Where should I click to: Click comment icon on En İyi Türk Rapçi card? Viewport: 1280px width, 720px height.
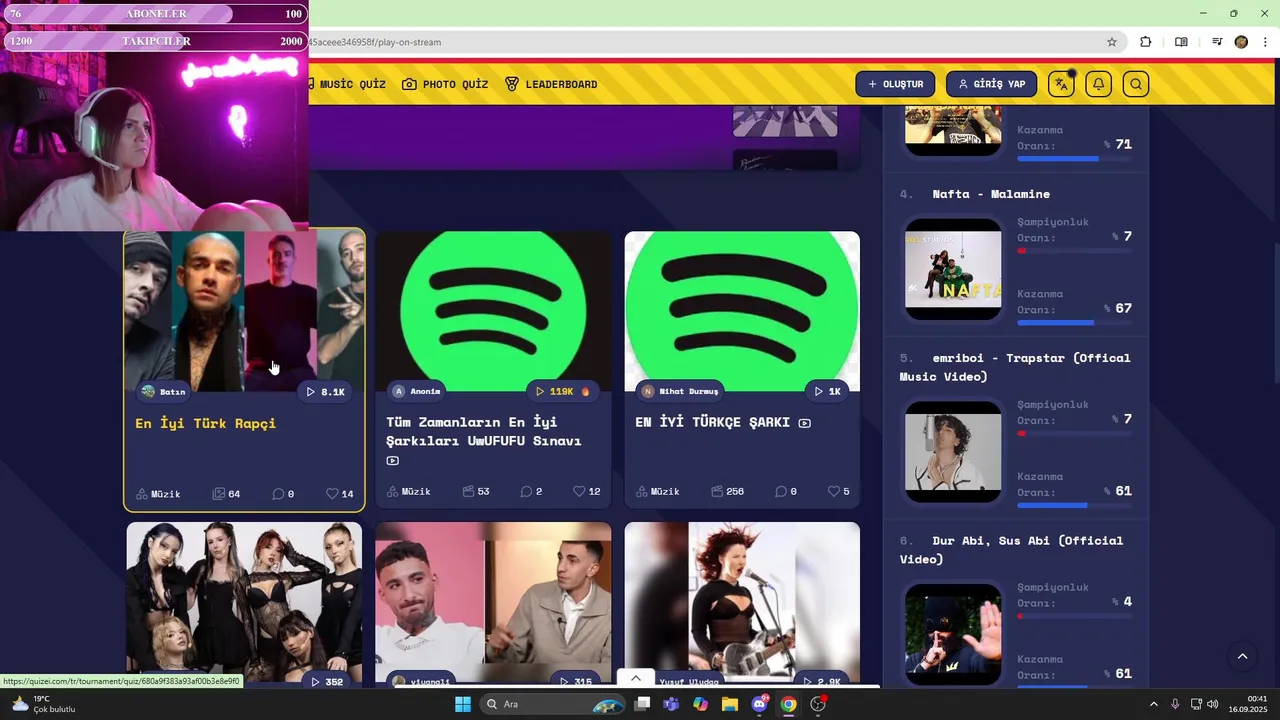[x=278, y=494]
